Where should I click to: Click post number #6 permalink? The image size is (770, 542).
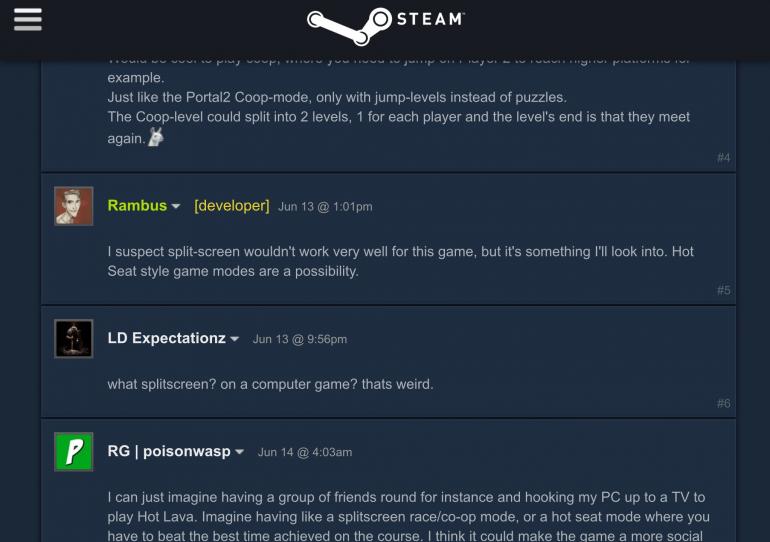coord(723,404)
